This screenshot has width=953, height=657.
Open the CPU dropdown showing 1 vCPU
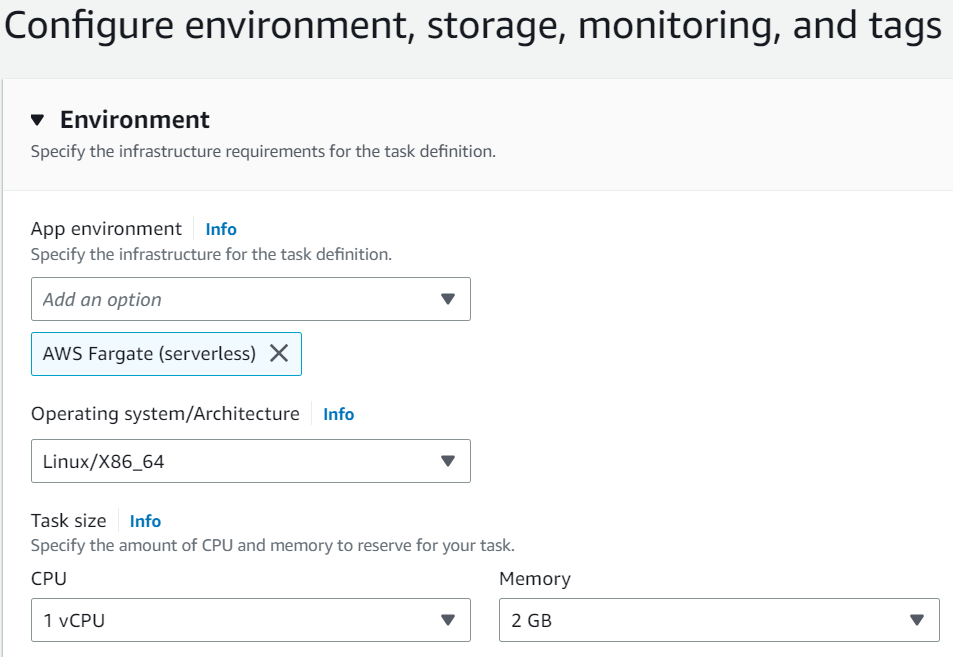click(x=250, y=620)
